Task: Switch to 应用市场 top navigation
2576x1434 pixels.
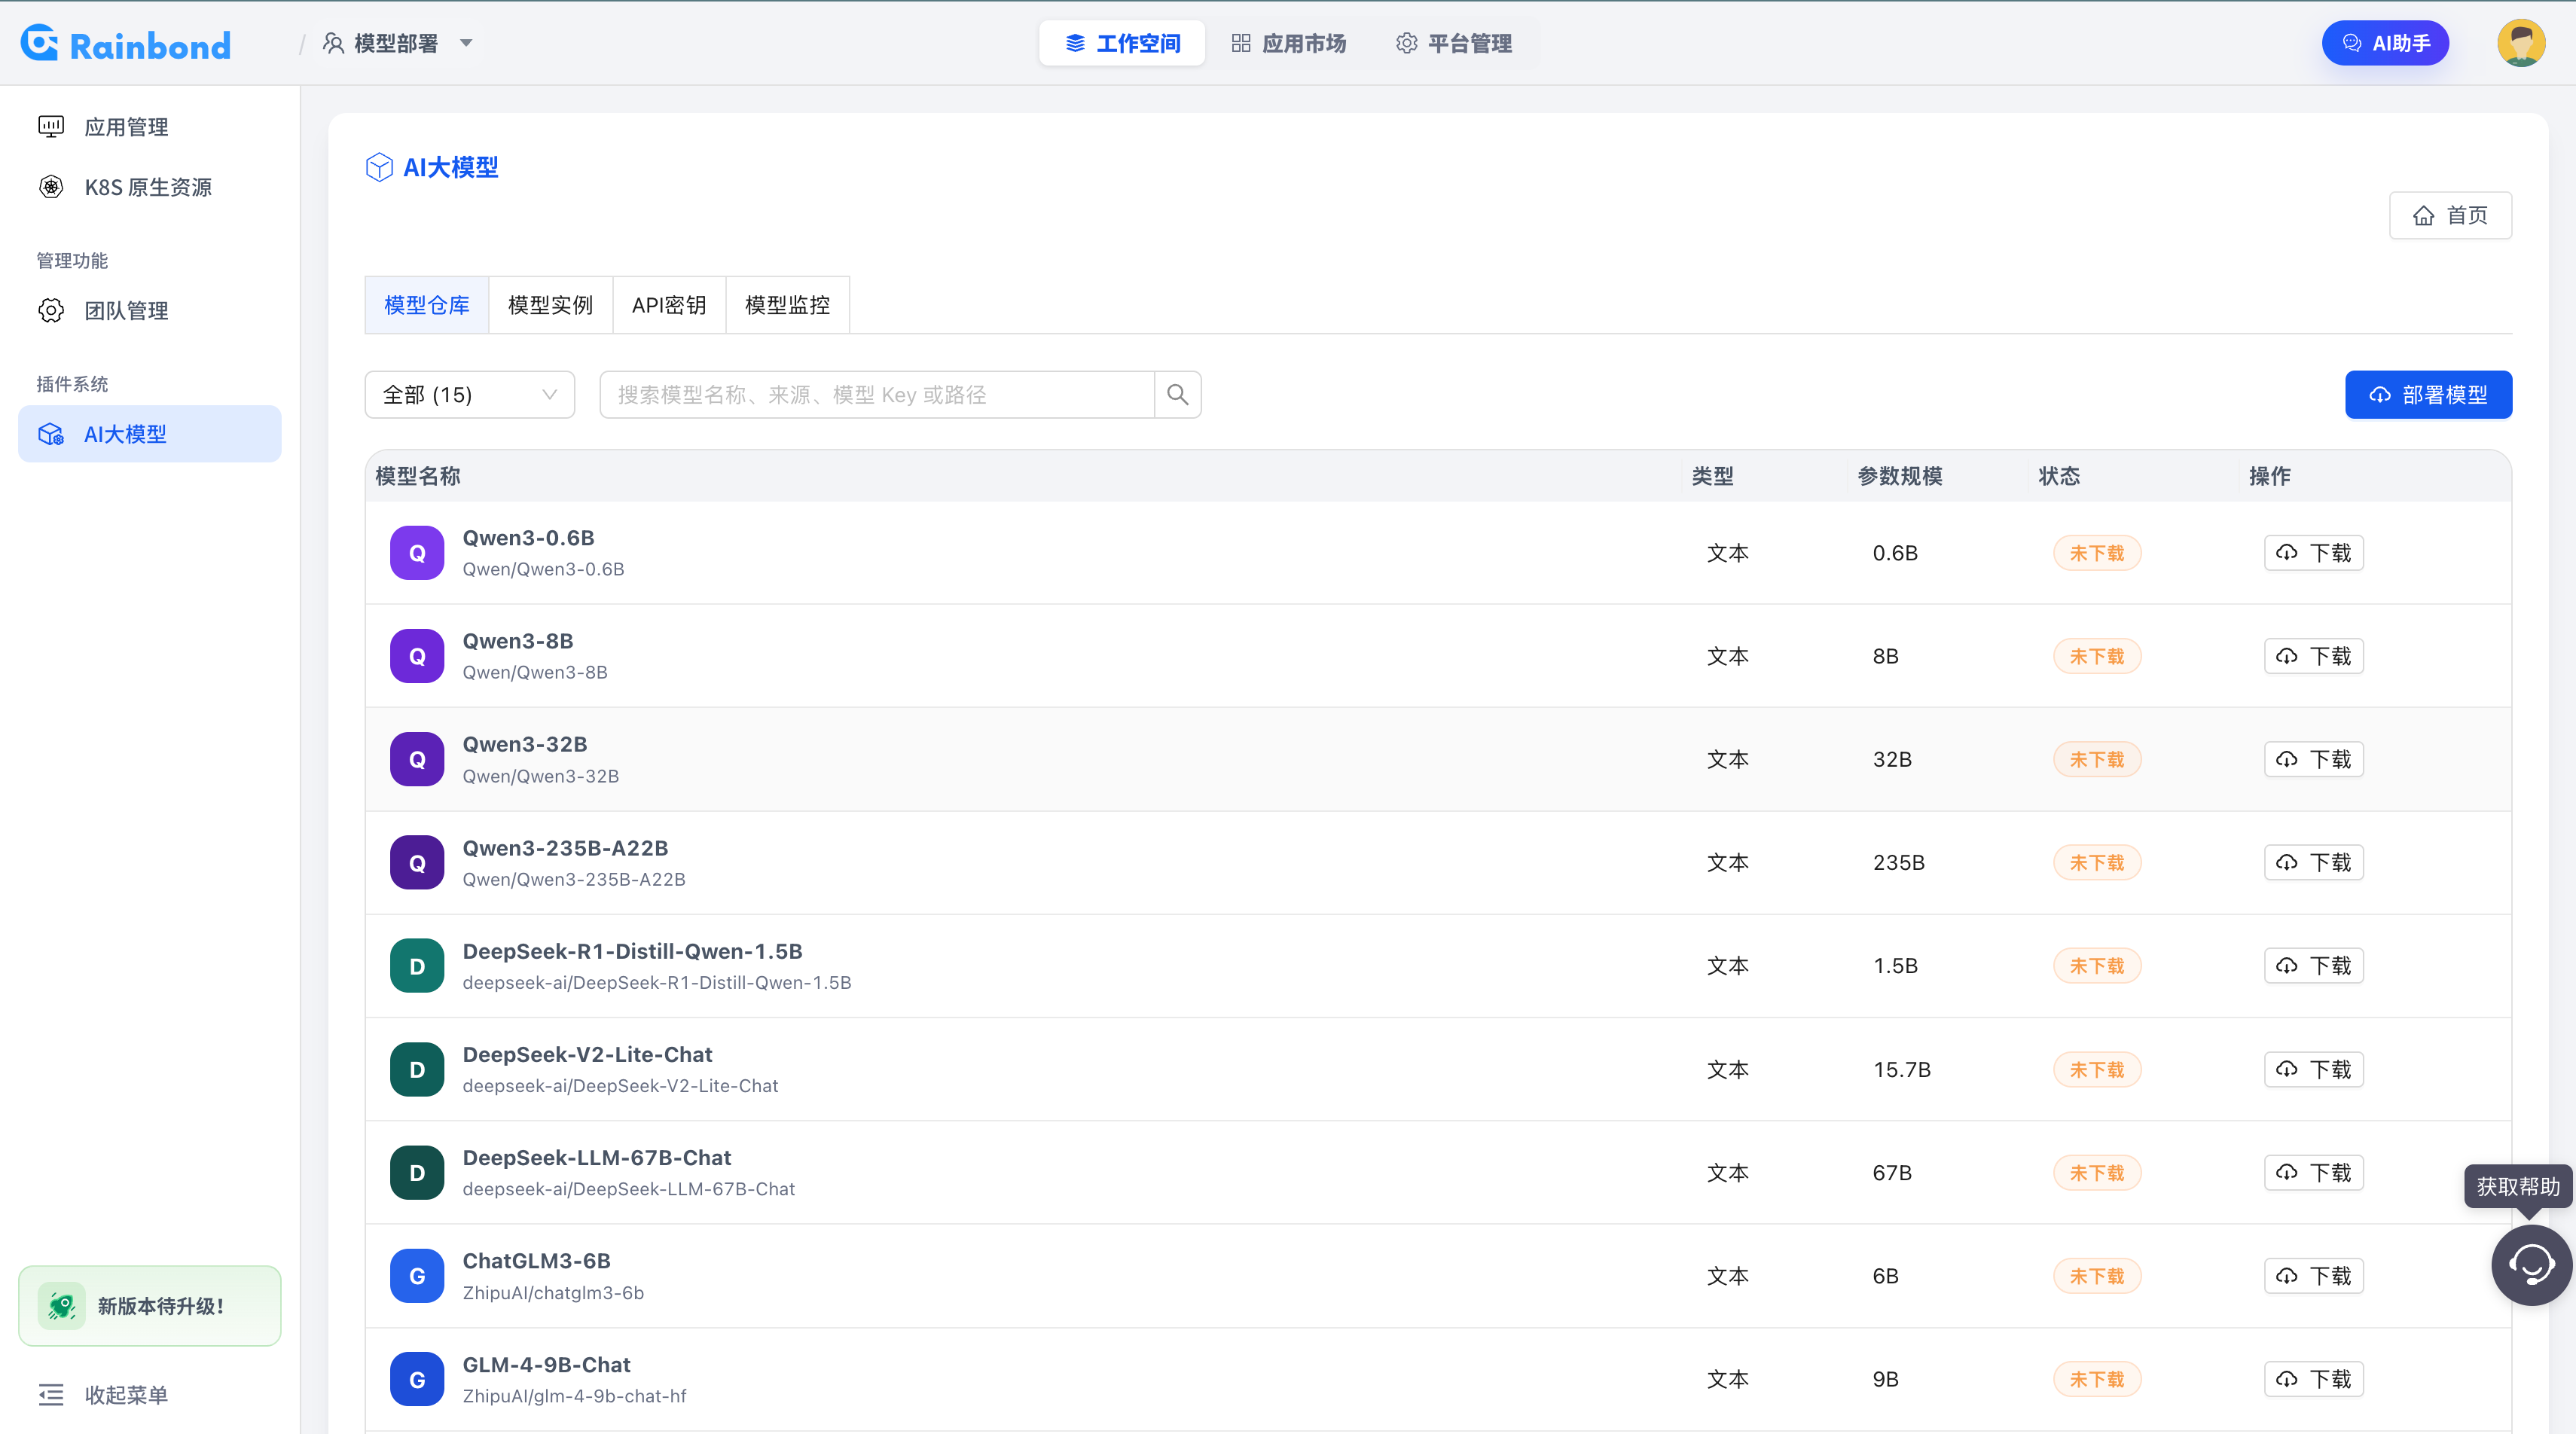Action: 1288,43
